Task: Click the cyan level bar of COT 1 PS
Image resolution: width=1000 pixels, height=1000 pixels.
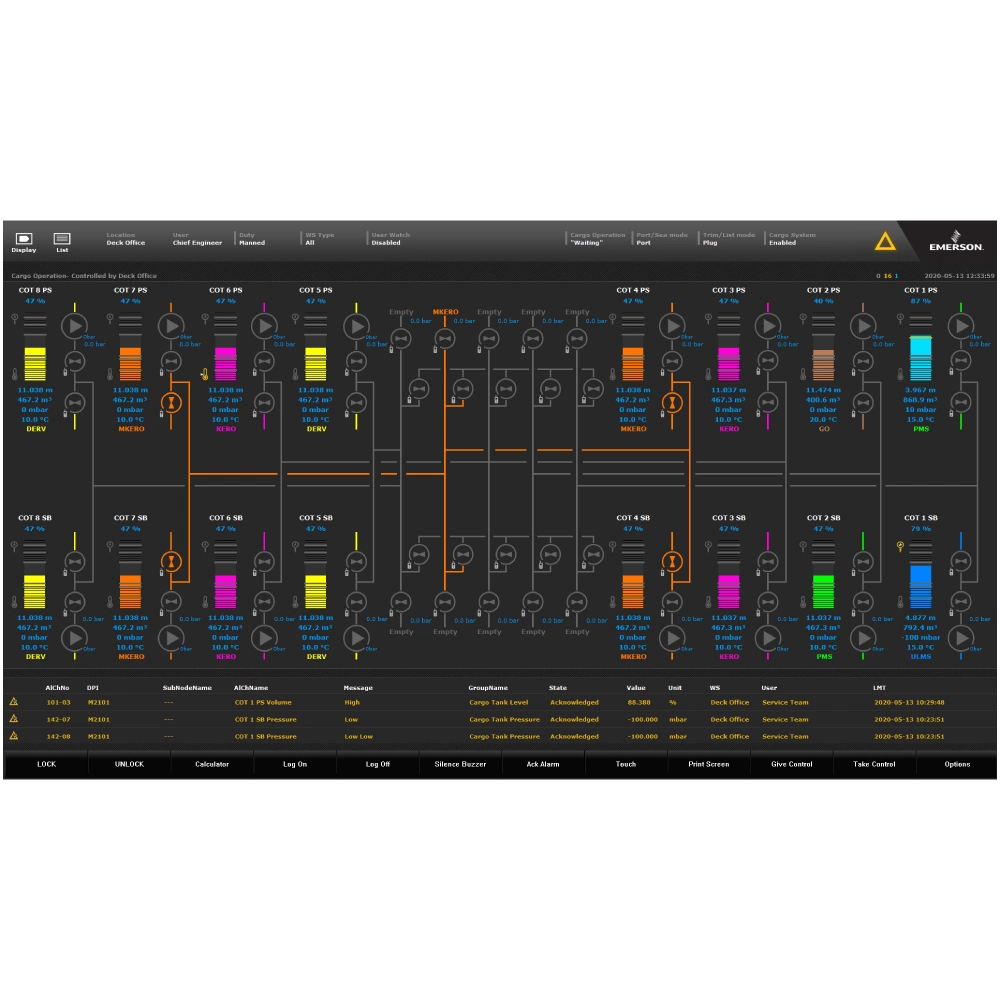Action: [x=921, y=355]
